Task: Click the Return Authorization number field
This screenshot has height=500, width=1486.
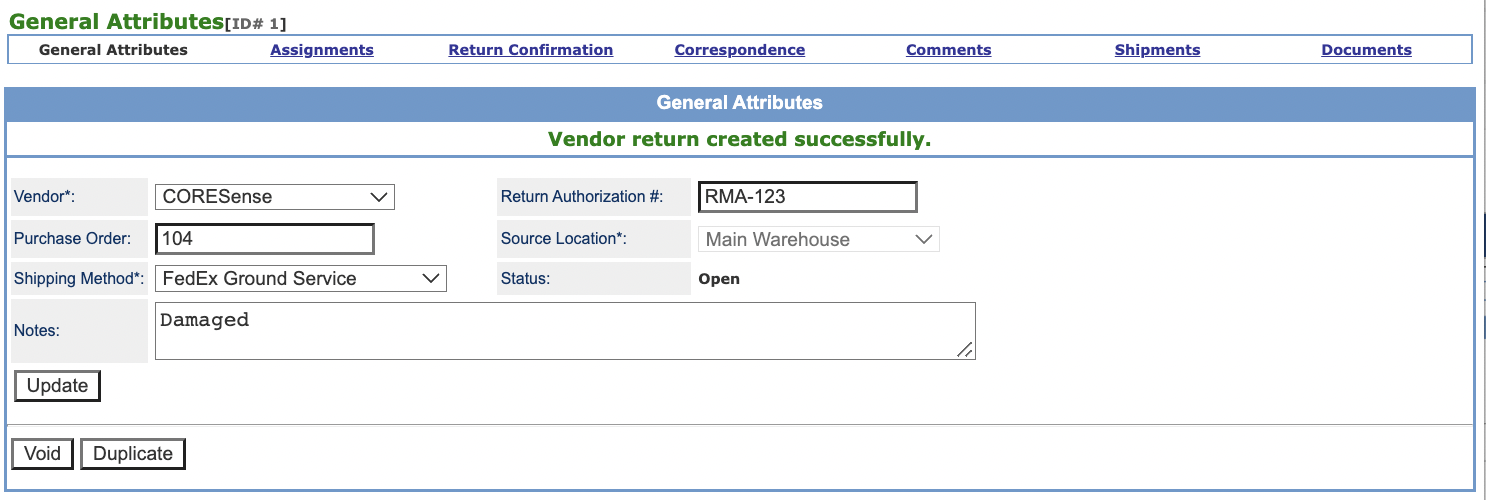Action: coord(807,197)
